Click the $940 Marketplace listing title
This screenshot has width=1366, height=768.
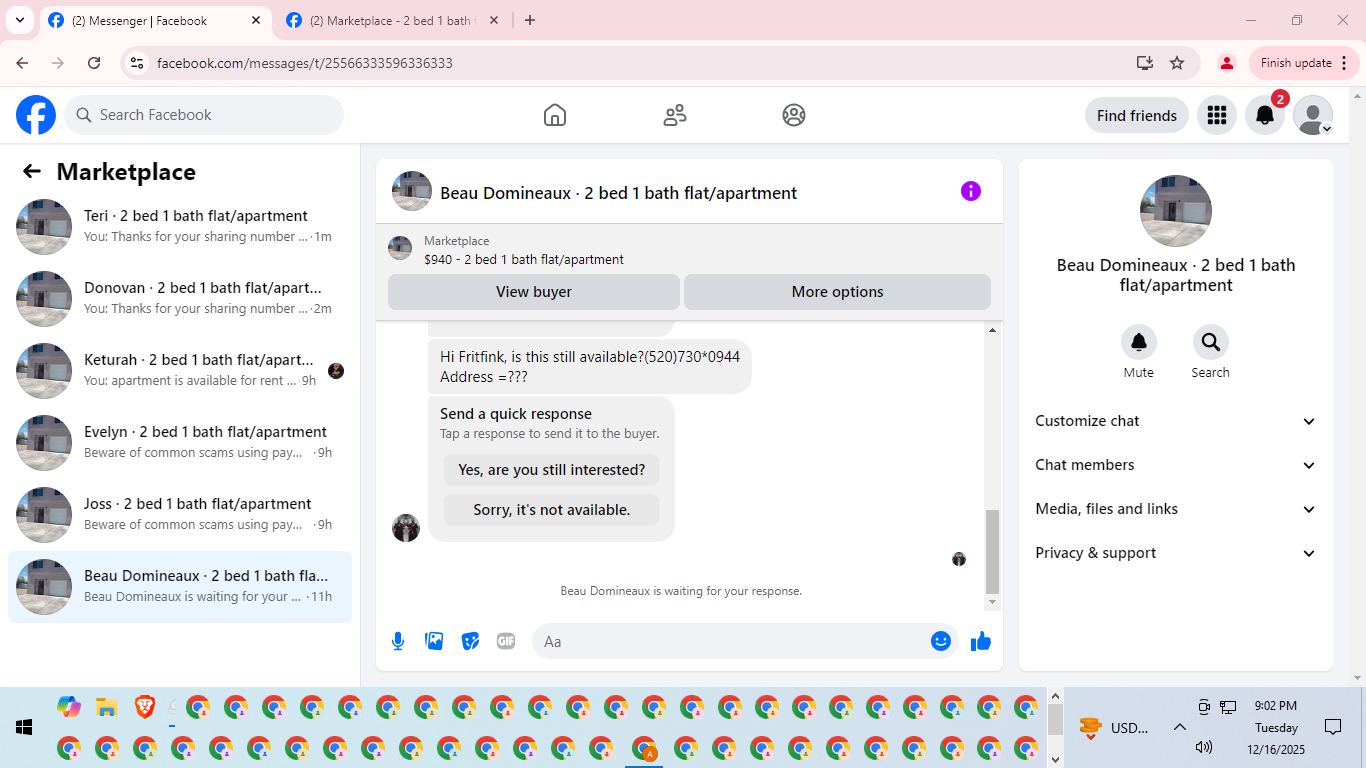click(x=524, y=259)
